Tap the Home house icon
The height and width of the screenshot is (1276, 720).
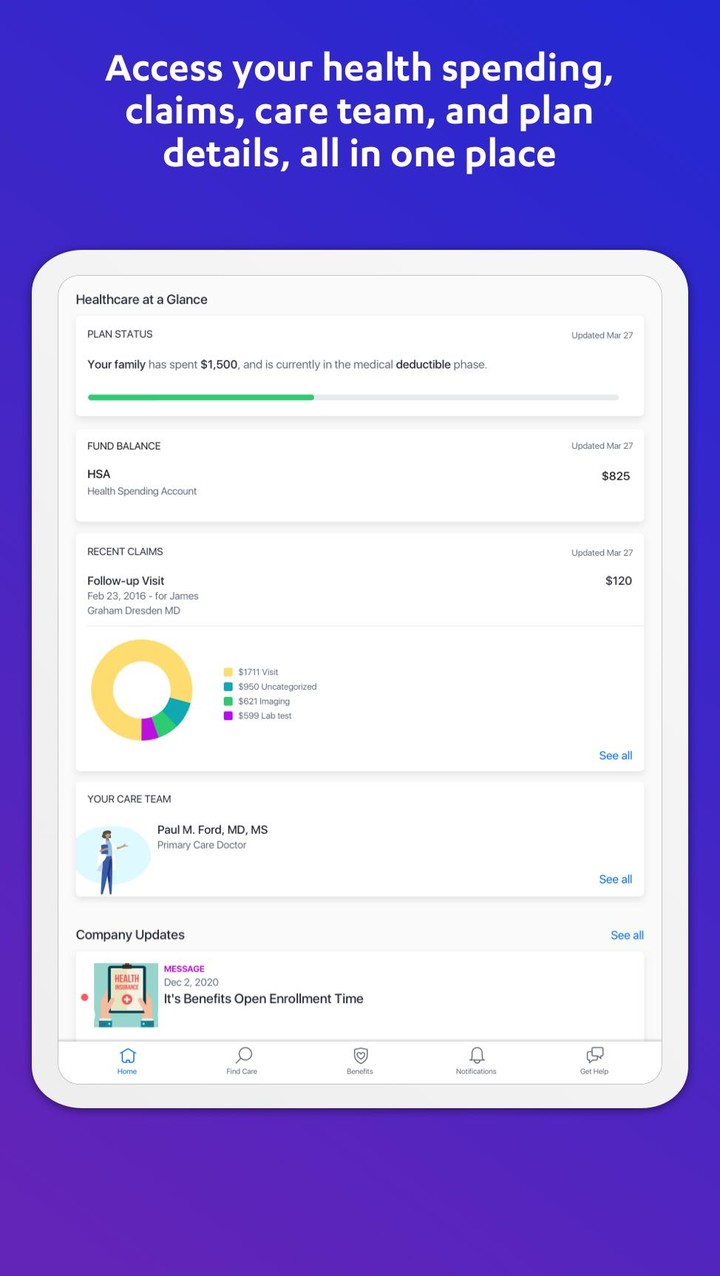click(127, 1056)
